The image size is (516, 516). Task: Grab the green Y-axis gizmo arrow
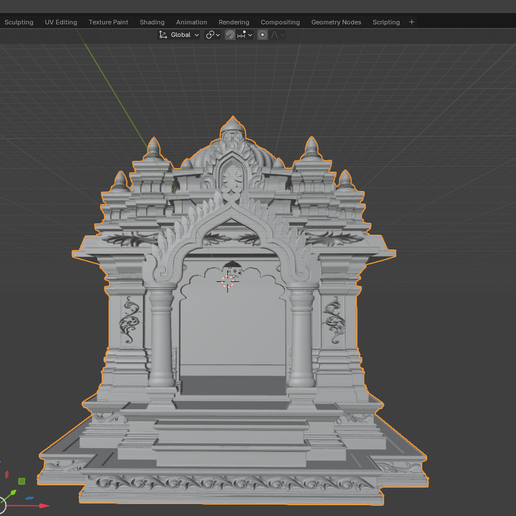(13, 492)
